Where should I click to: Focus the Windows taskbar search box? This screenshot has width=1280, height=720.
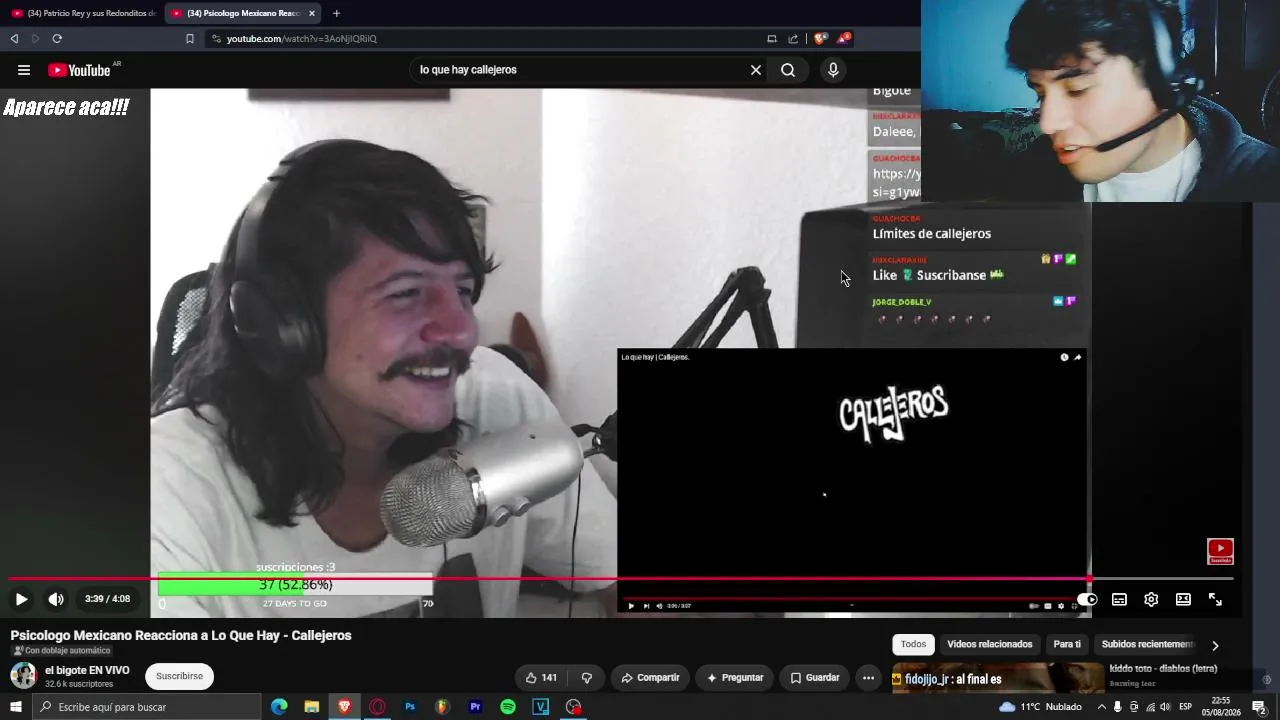[x=147, y=707]
